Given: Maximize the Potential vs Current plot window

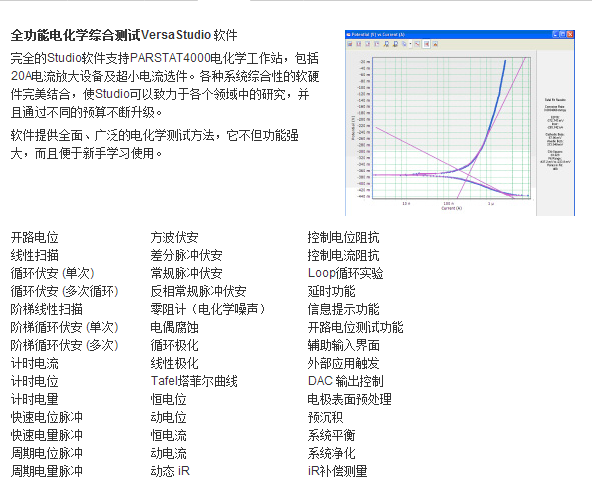Looking at the screenshot, I should coord(563,34).
